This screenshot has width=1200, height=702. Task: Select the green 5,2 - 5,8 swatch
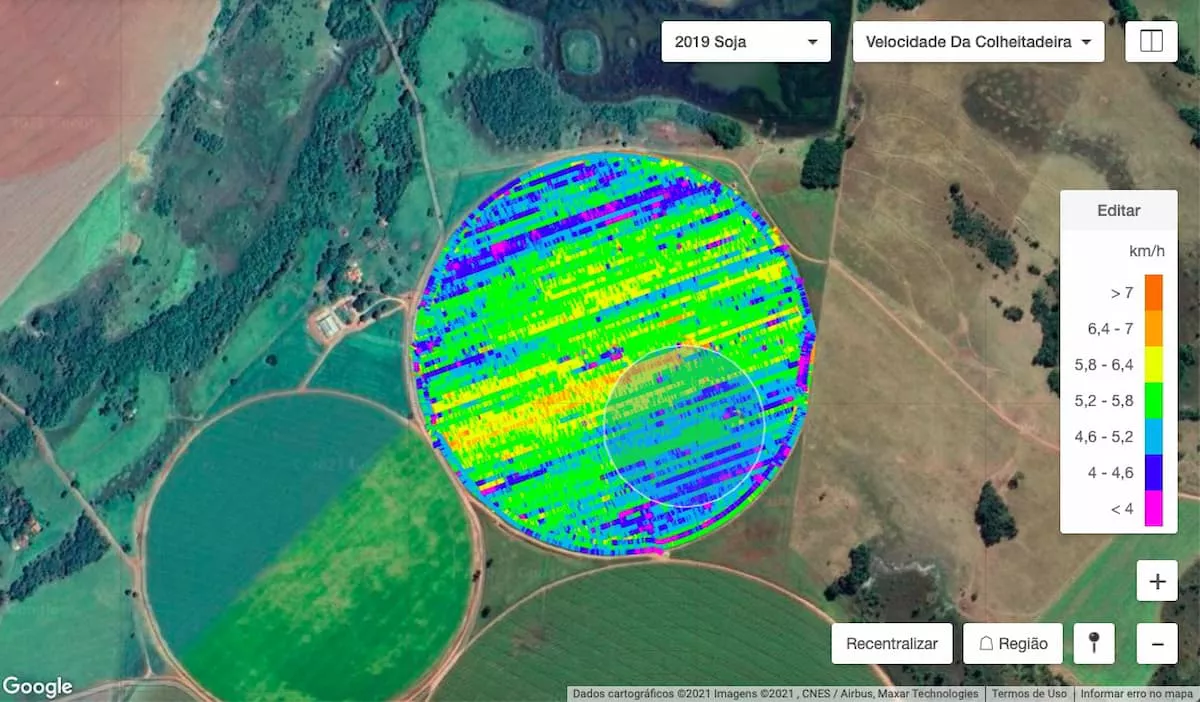click(x=1154, y=401)
